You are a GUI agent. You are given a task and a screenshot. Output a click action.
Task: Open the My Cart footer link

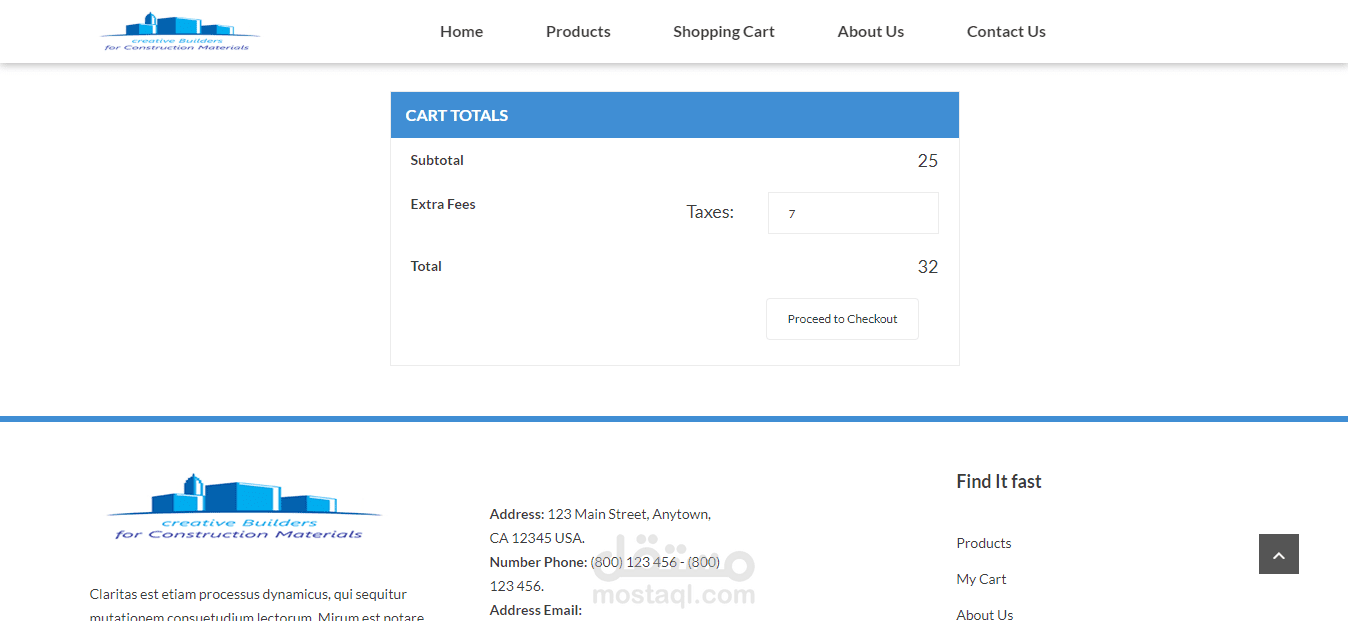point(981,579)
